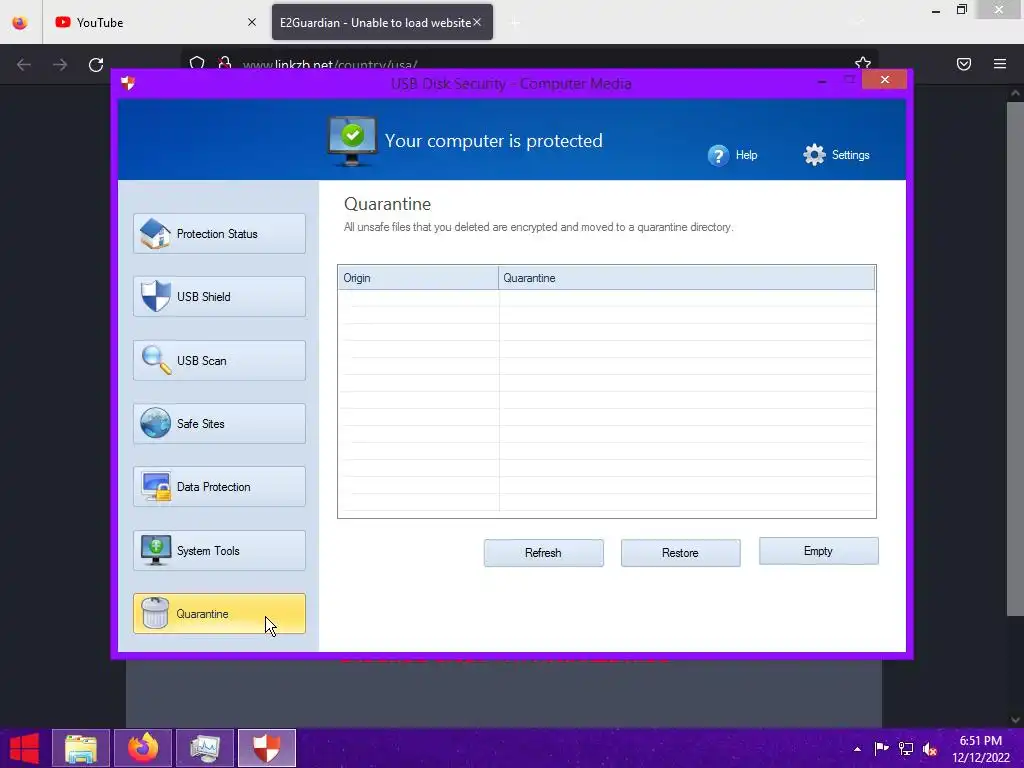Click the USB Disk Security taskbar icon
Image resolution: width=1024 pixels, height=768 pixels.
click(x=267, y=748)
